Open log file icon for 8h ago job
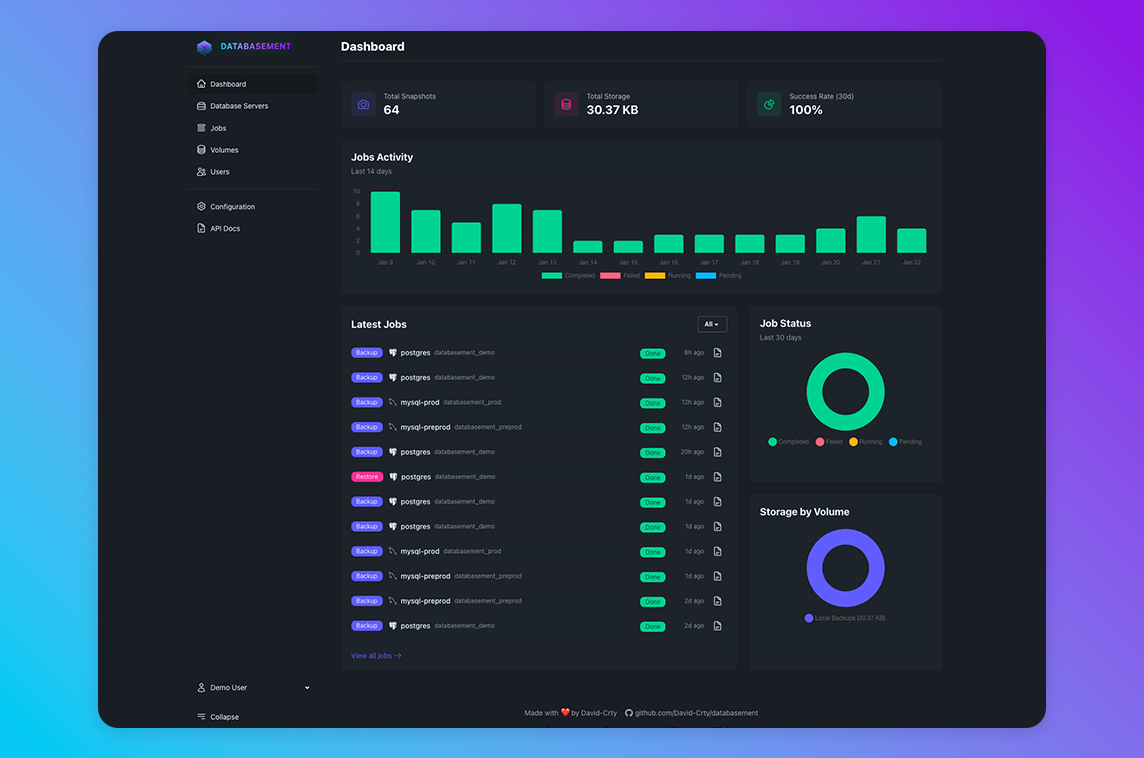The image size is (1144, 758). 717,353
